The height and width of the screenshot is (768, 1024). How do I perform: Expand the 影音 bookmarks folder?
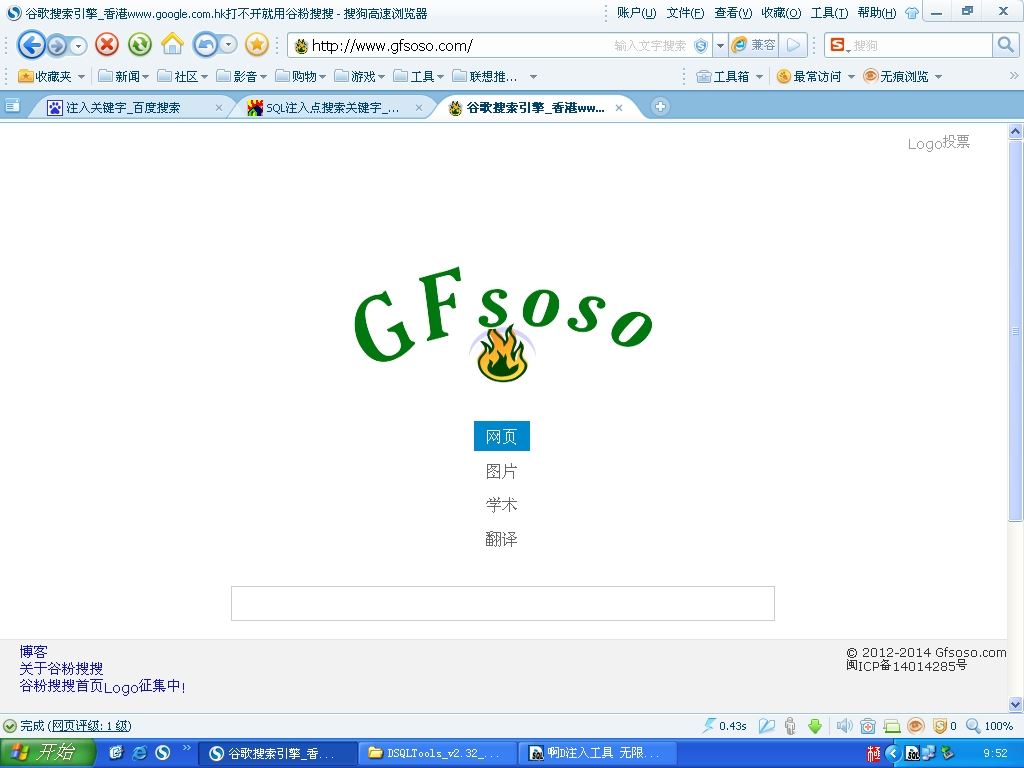click(241, 76)
